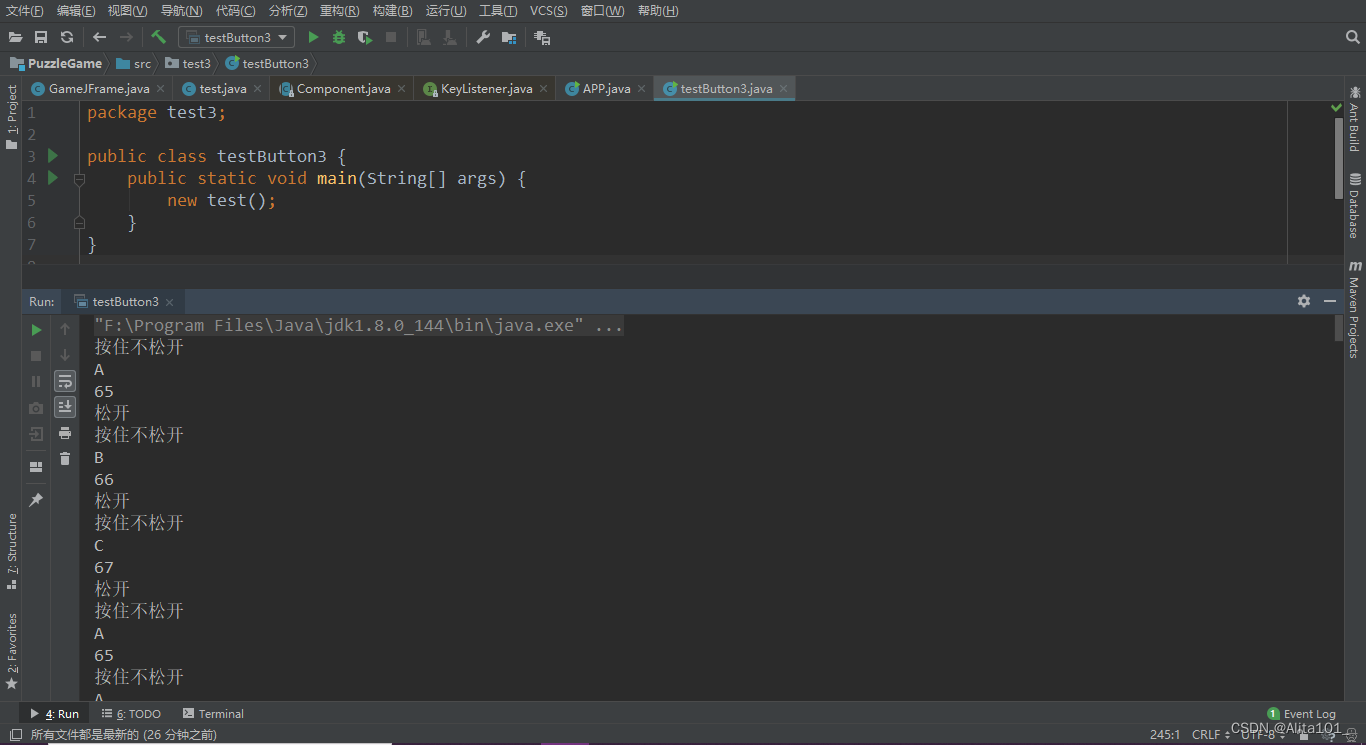Stop process square in Run panel
Viewport: 1366px width, 745px height.
[36, 355]
